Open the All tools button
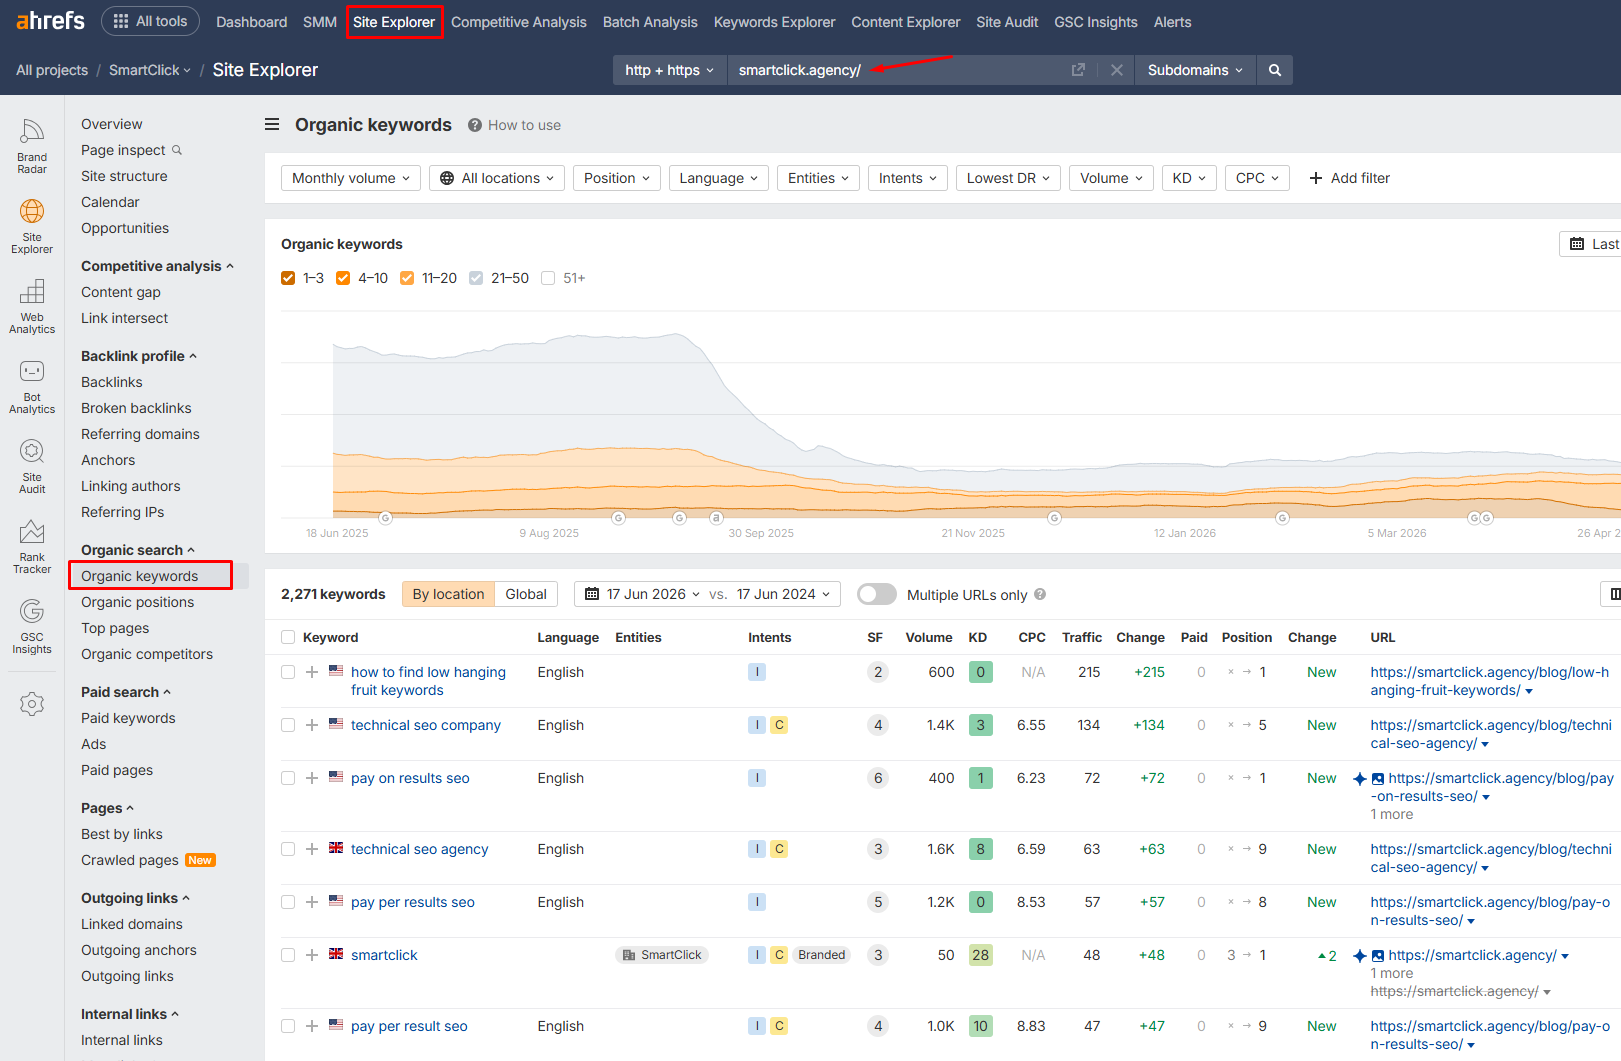Screen dimensions: 1621x1061 151,21
